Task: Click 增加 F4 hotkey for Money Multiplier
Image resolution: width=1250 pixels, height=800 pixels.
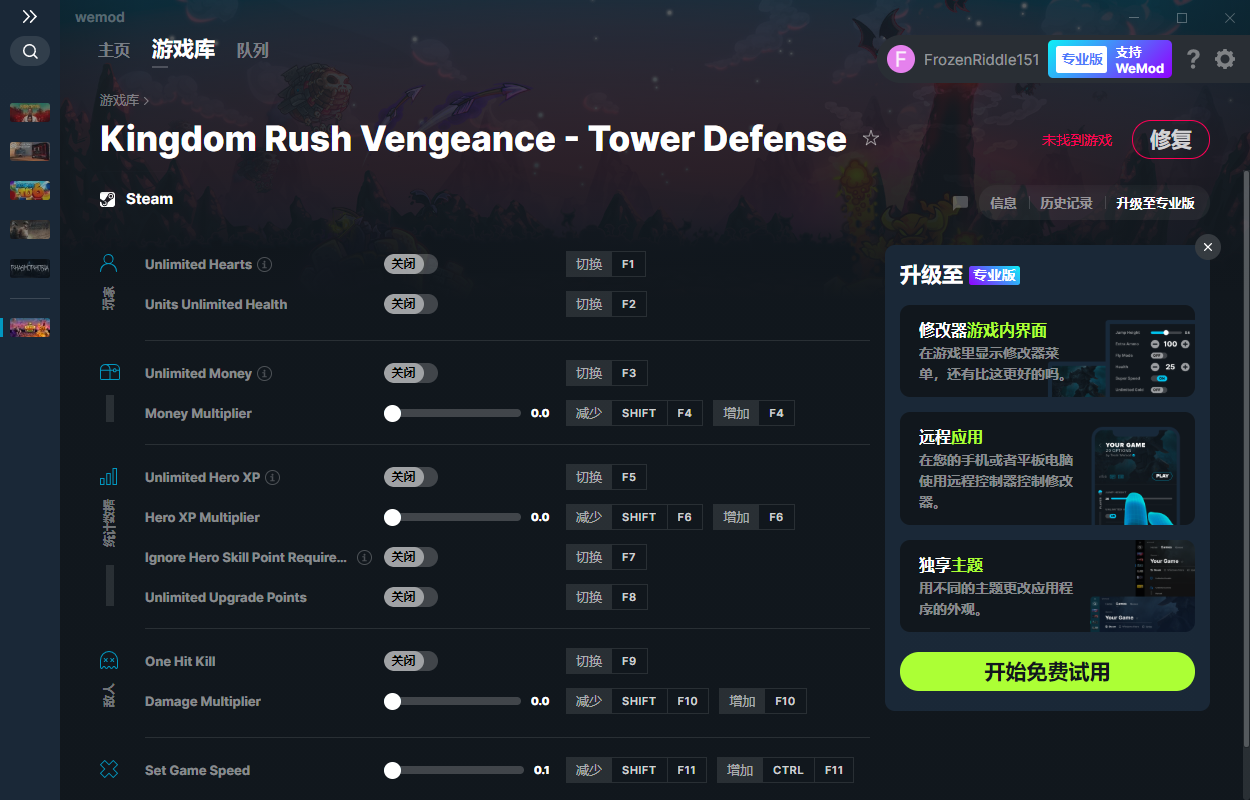Action: tap(753, 413)
